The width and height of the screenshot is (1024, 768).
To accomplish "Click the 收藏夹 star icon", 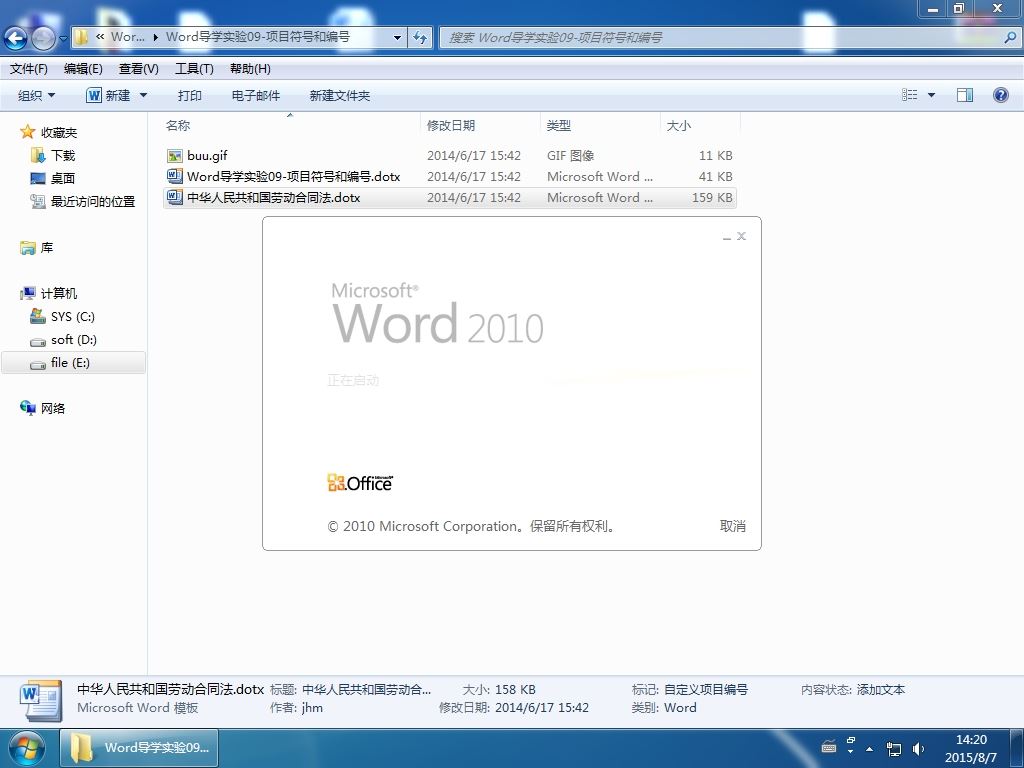I will (x=27, y=132).
